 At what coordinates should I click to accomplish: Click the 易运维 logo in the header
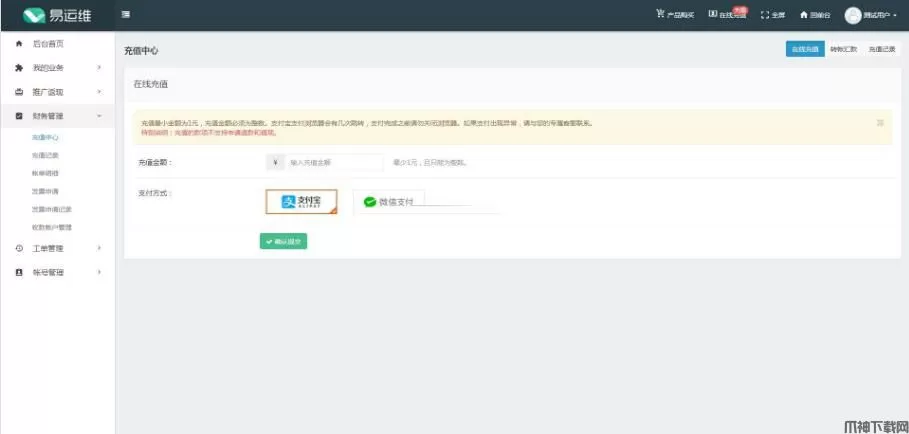click(x=57, y=16)
